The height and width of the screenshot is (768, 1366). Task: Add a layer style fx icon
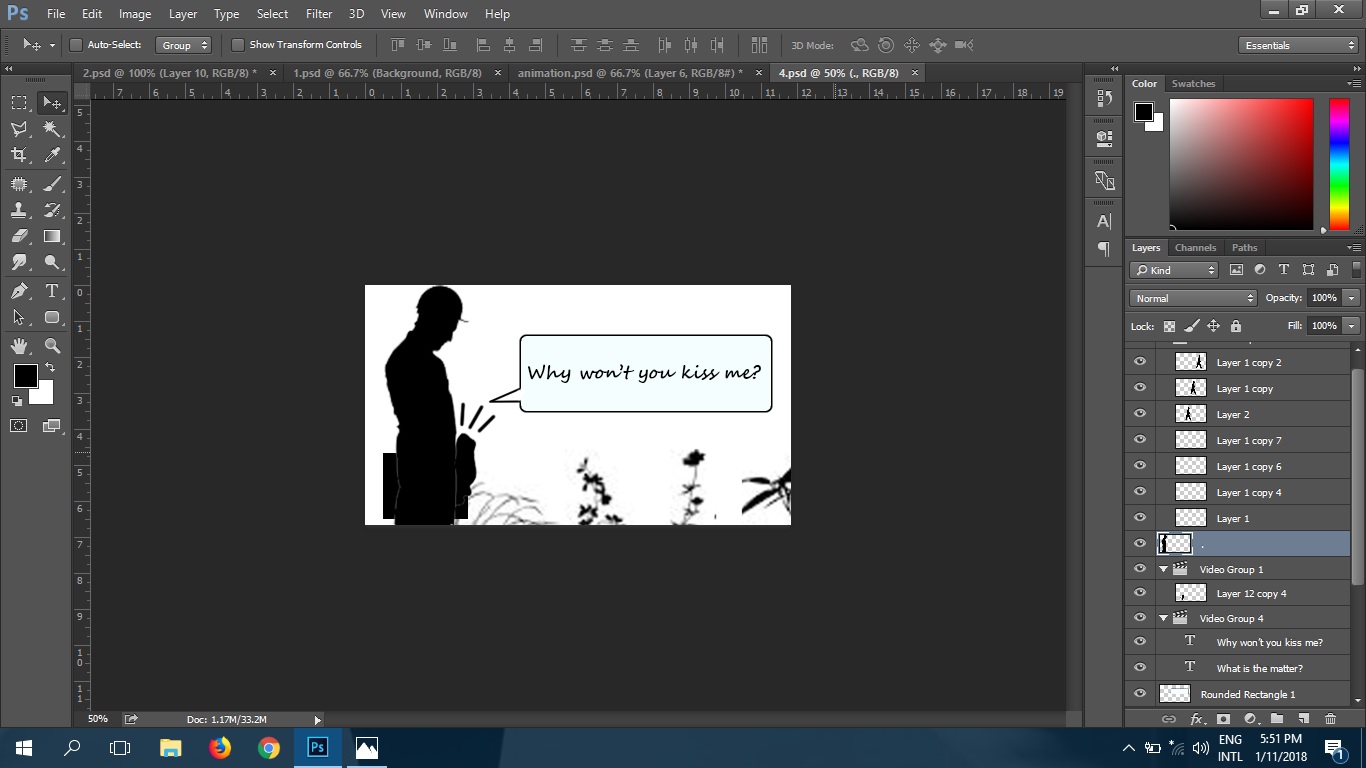coord(1197,719)
